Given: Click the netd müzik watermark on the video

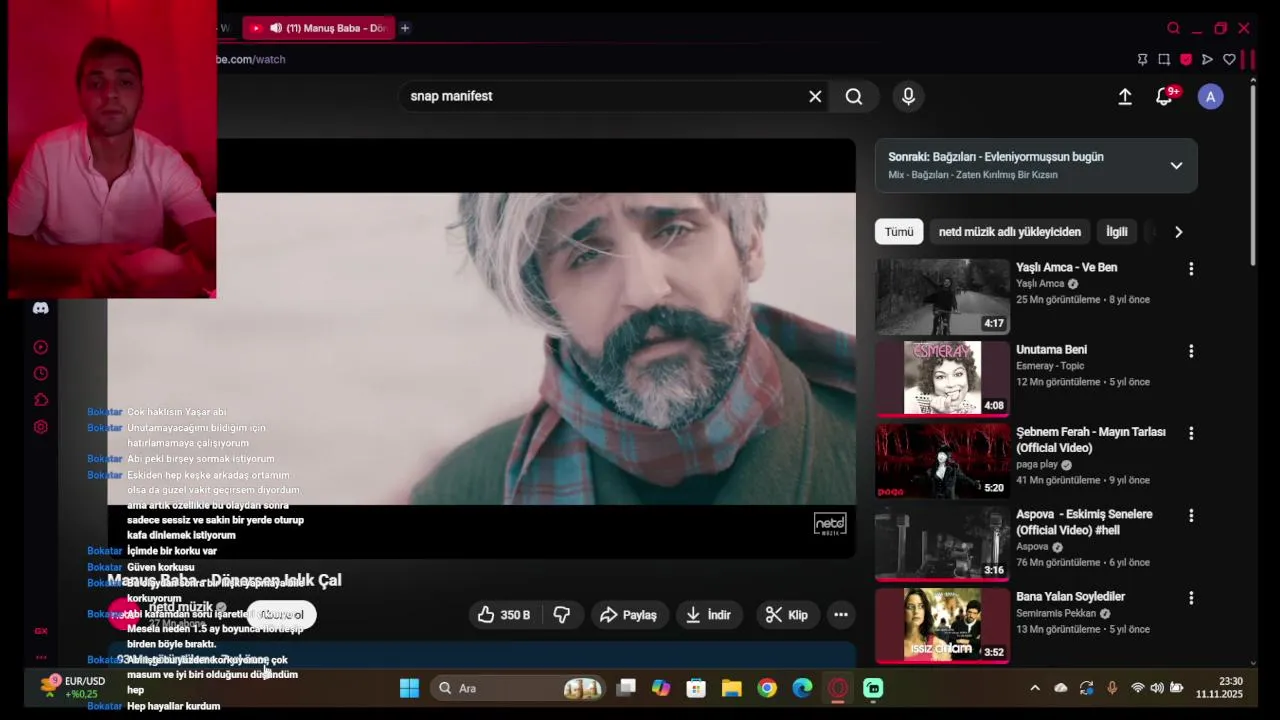Looking at the screenshot, I should [x=830, y=524].
